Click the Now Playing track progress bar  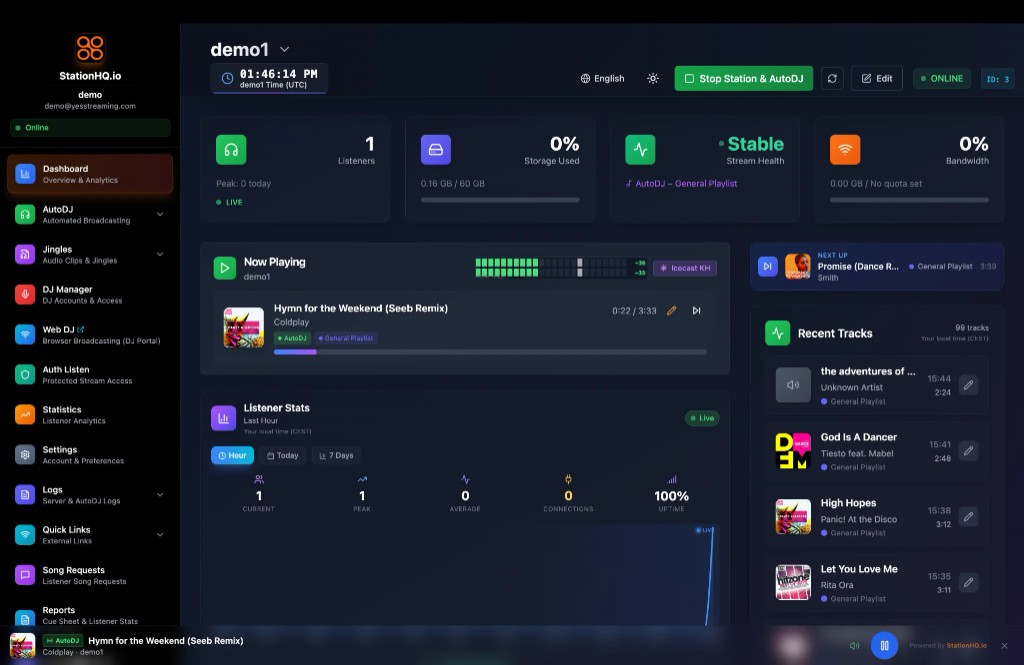click(x=490, y=352)
